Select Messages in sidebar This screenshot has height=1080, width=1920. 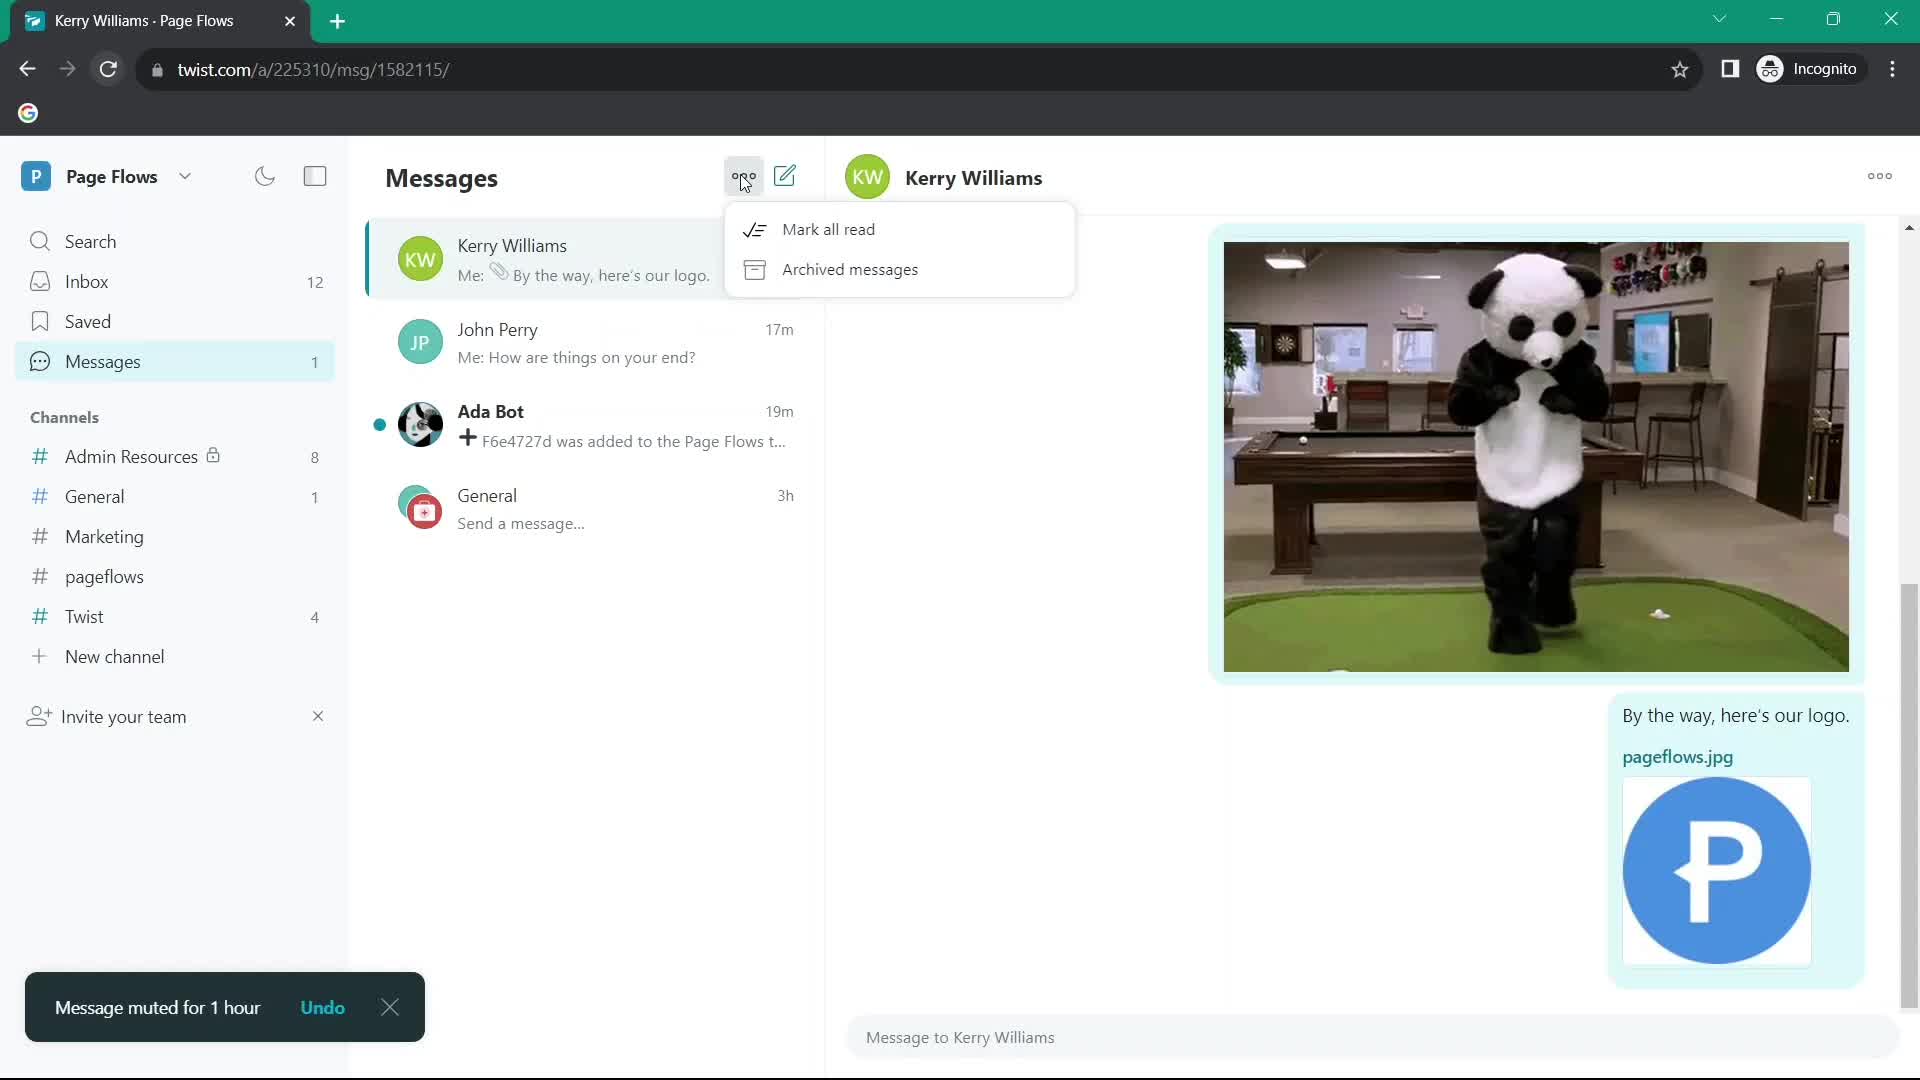[175, 361]
